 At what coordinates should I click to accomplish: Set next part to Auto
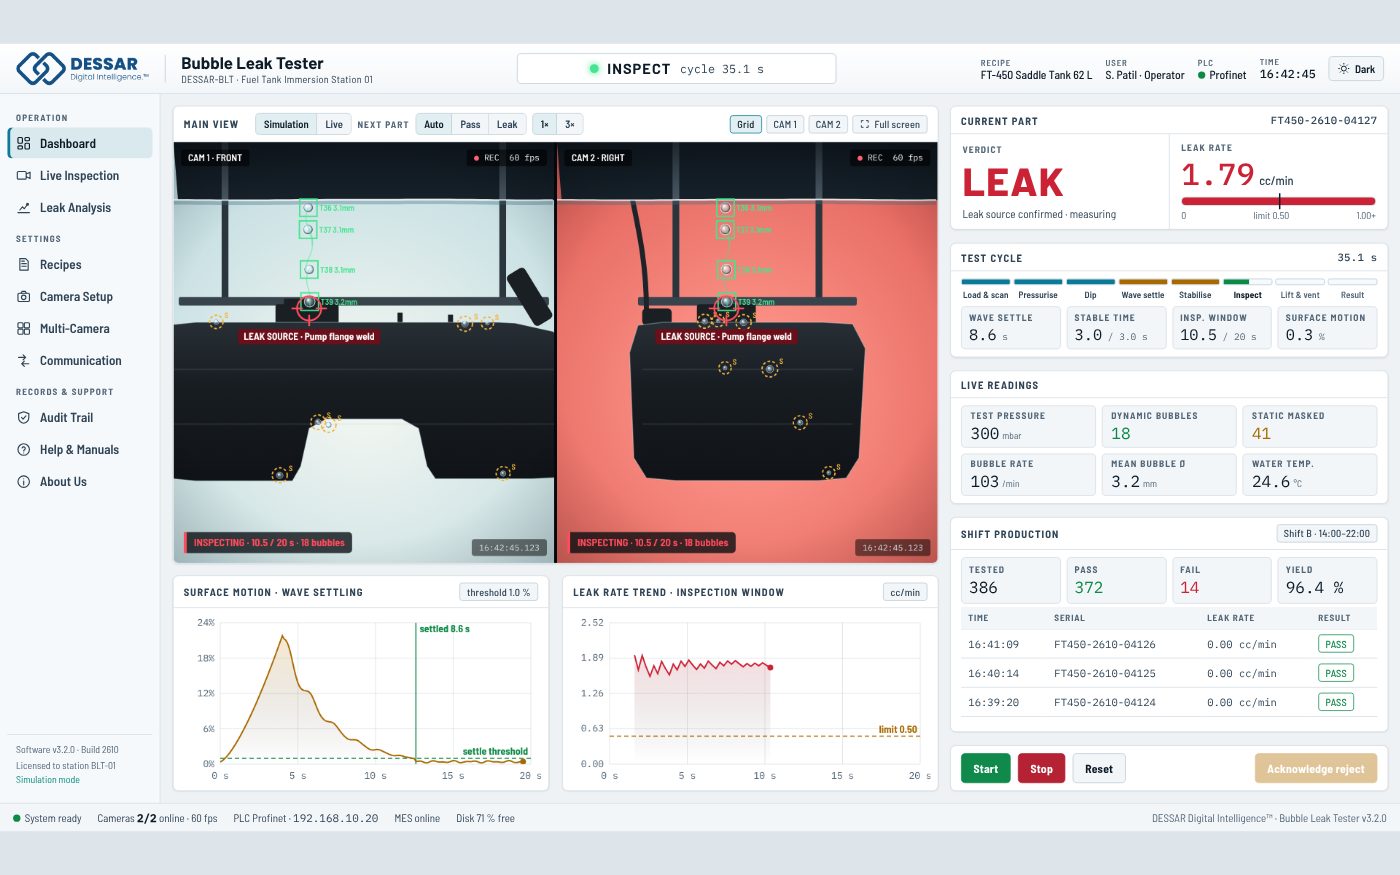434,124
